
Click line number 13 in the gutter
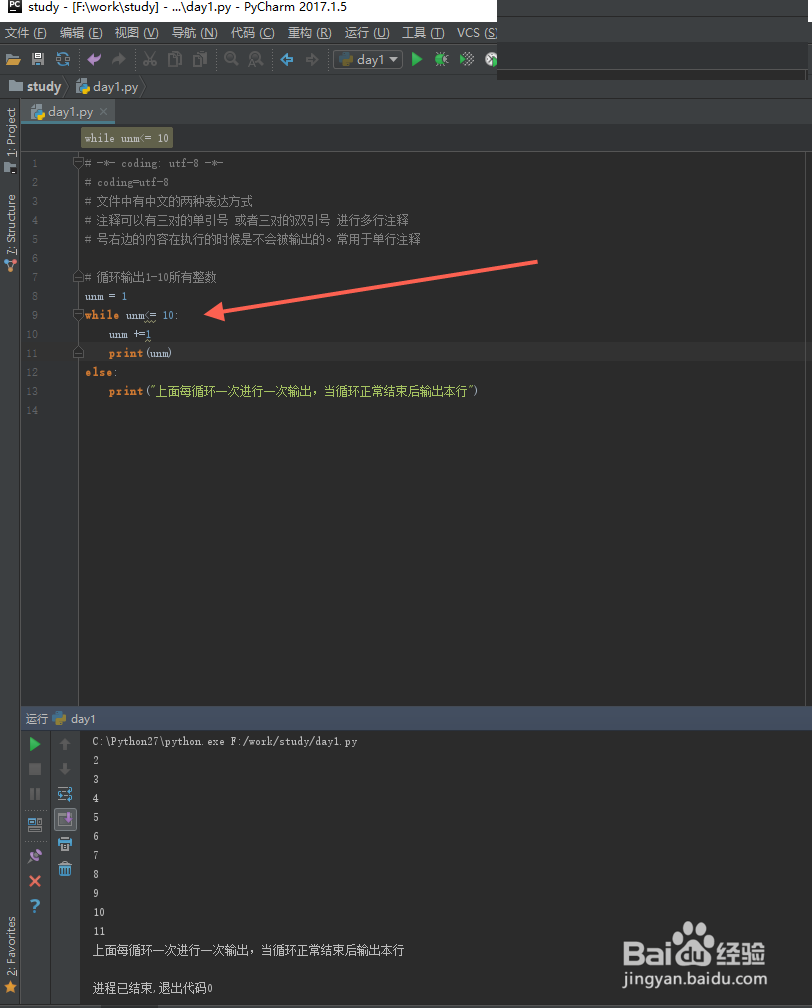click(32, 392)
